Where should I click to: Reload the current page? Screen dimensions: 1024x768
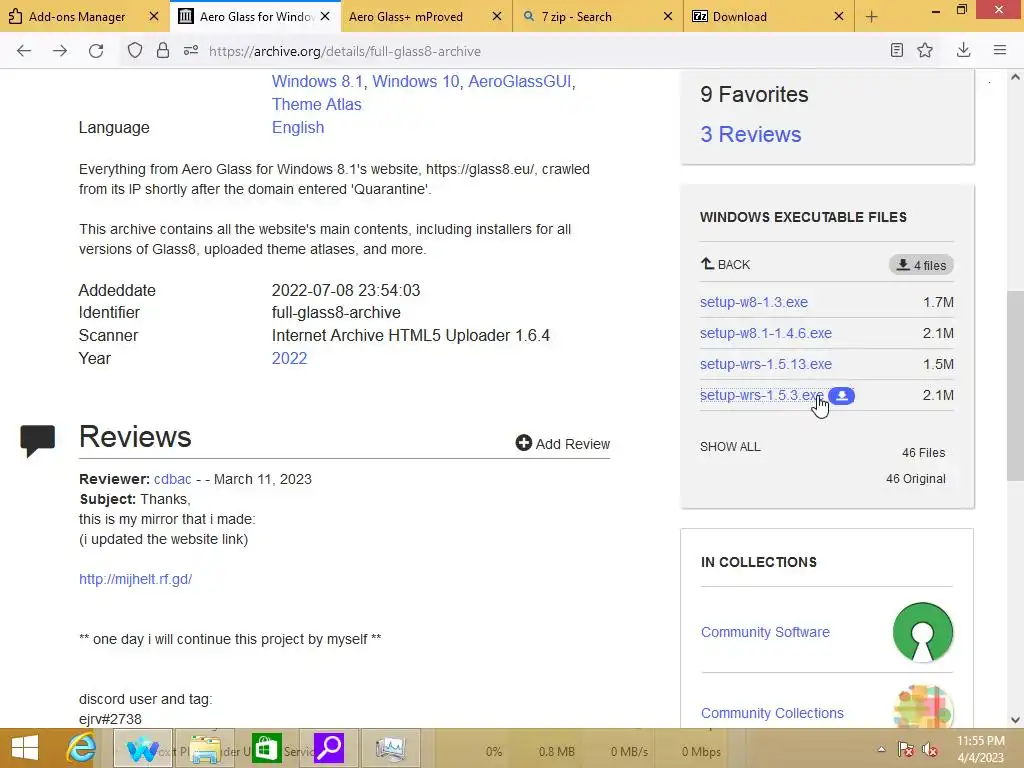96,51
